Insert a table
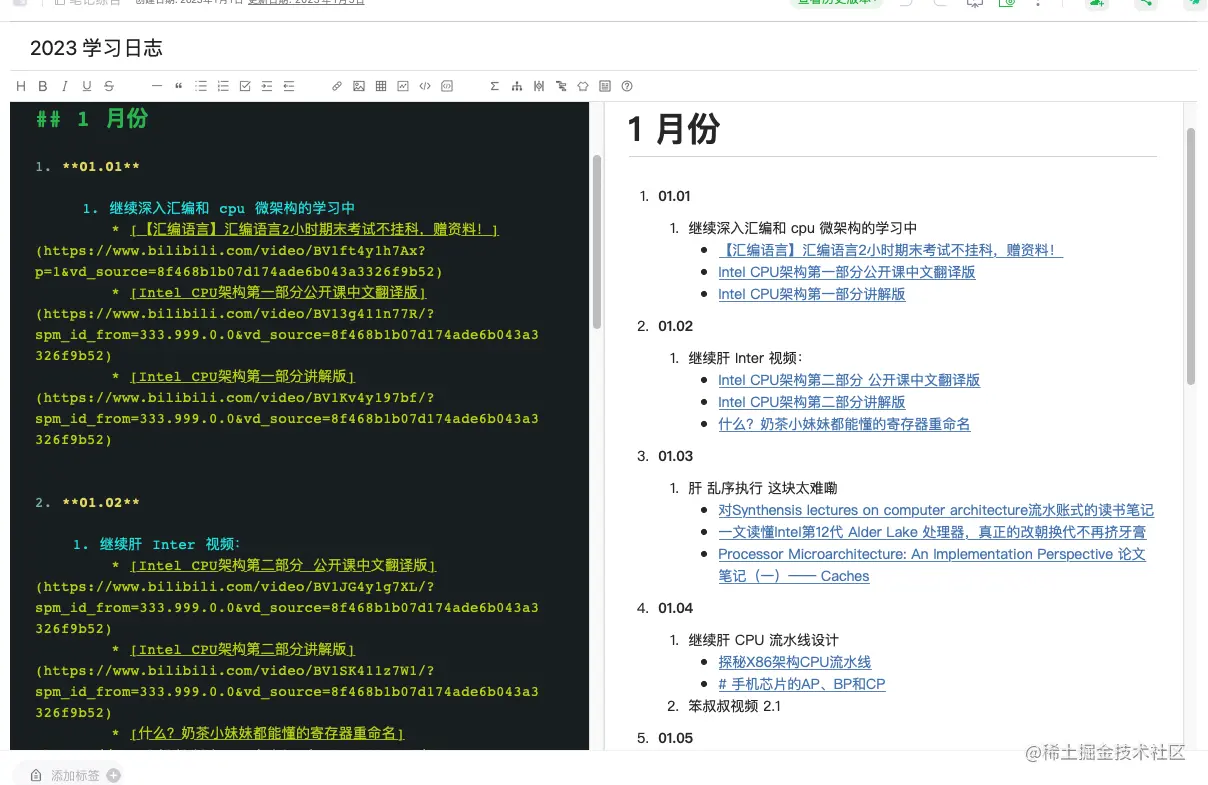 (x=381, y=86)
